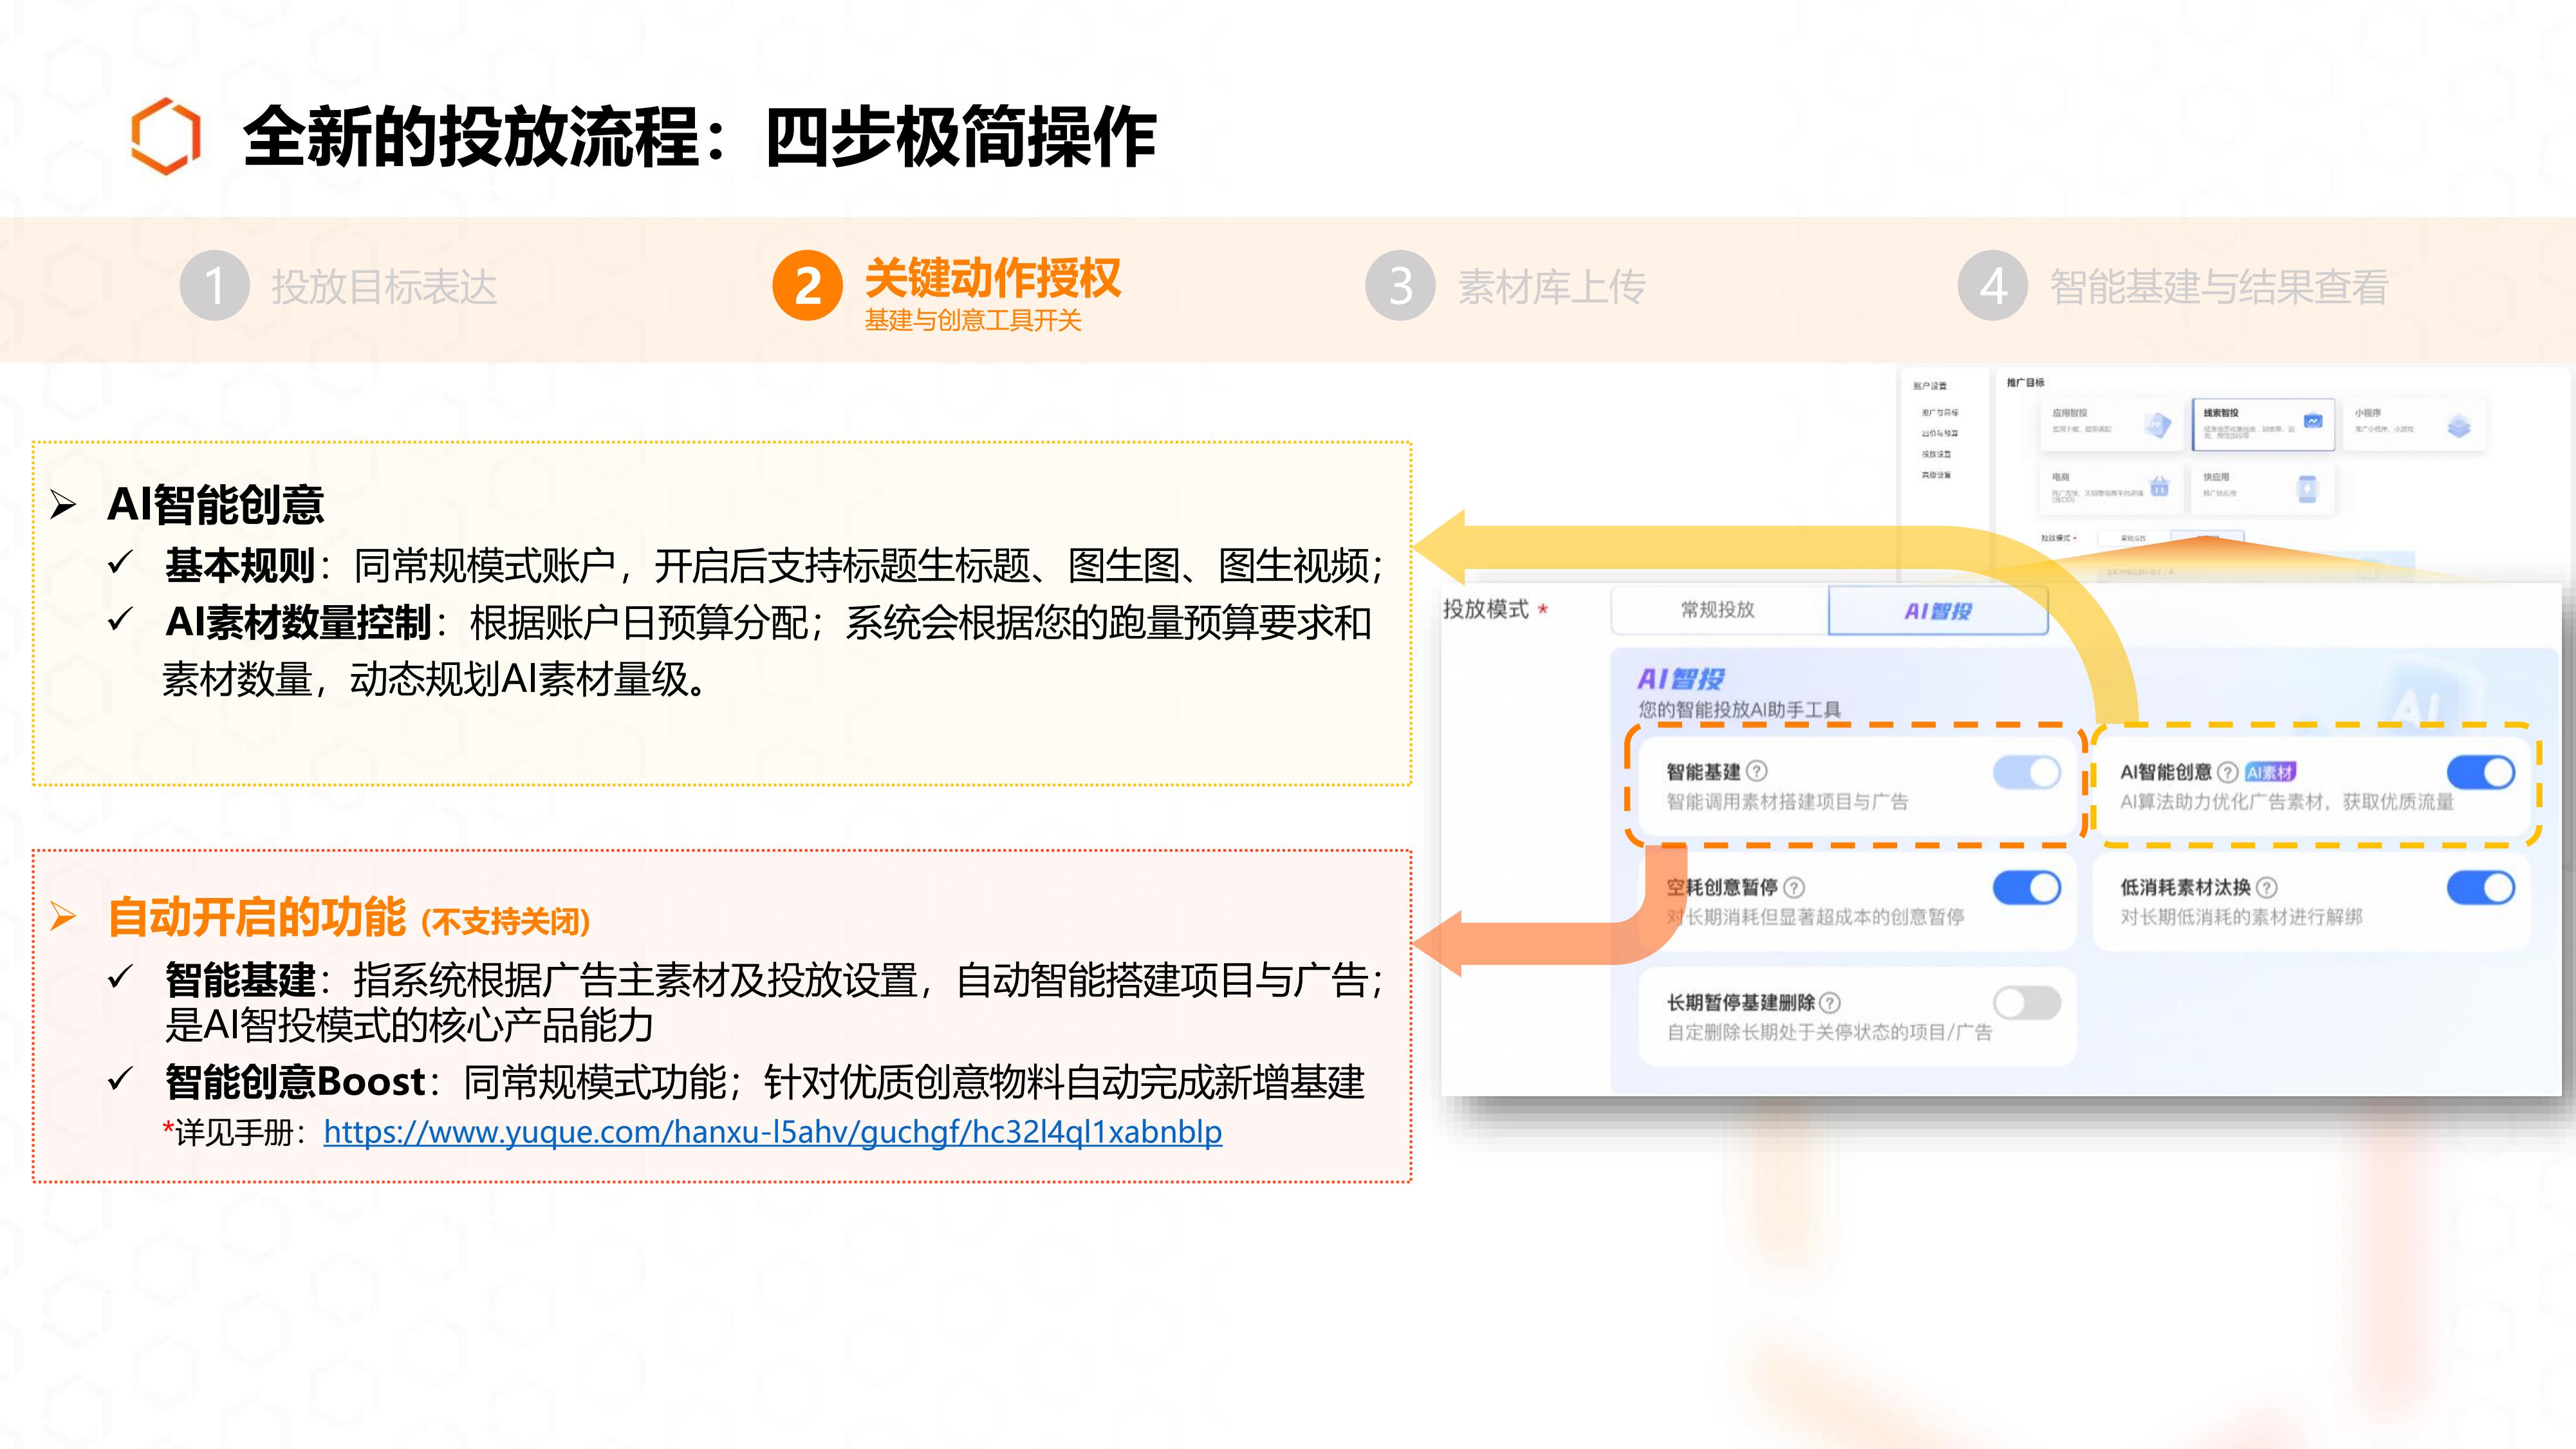The image size is (2576, 1449).
Task: Disable the 空耗创意暂停 switch
Action: 2026,887
